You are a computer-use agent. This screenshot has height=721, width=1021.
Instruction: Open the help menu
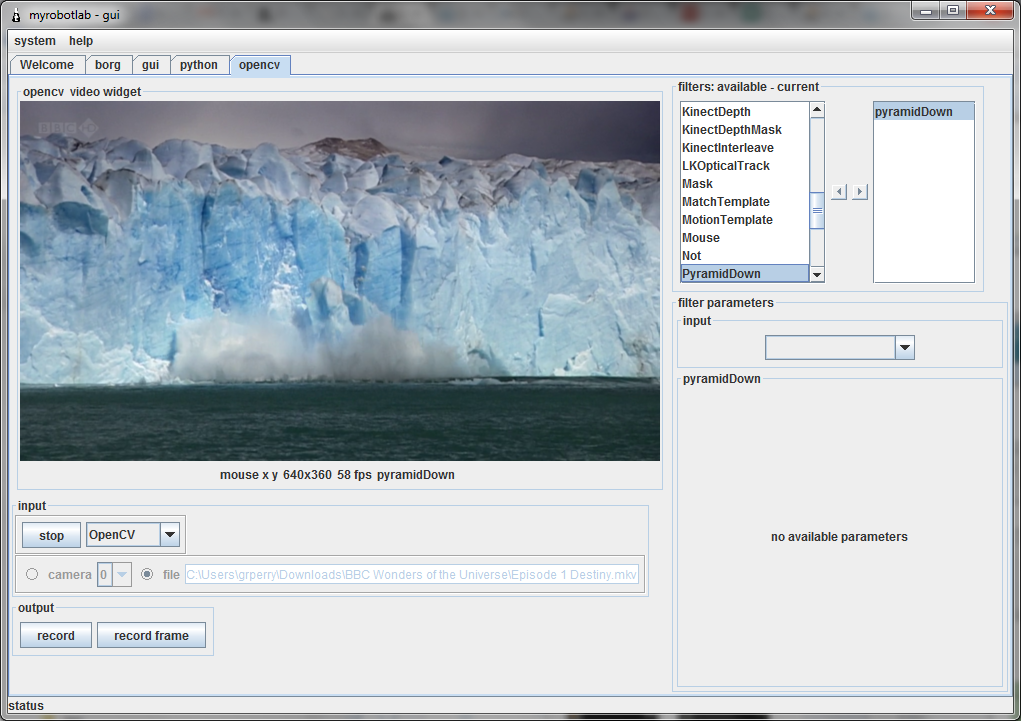tap(81, 40)
